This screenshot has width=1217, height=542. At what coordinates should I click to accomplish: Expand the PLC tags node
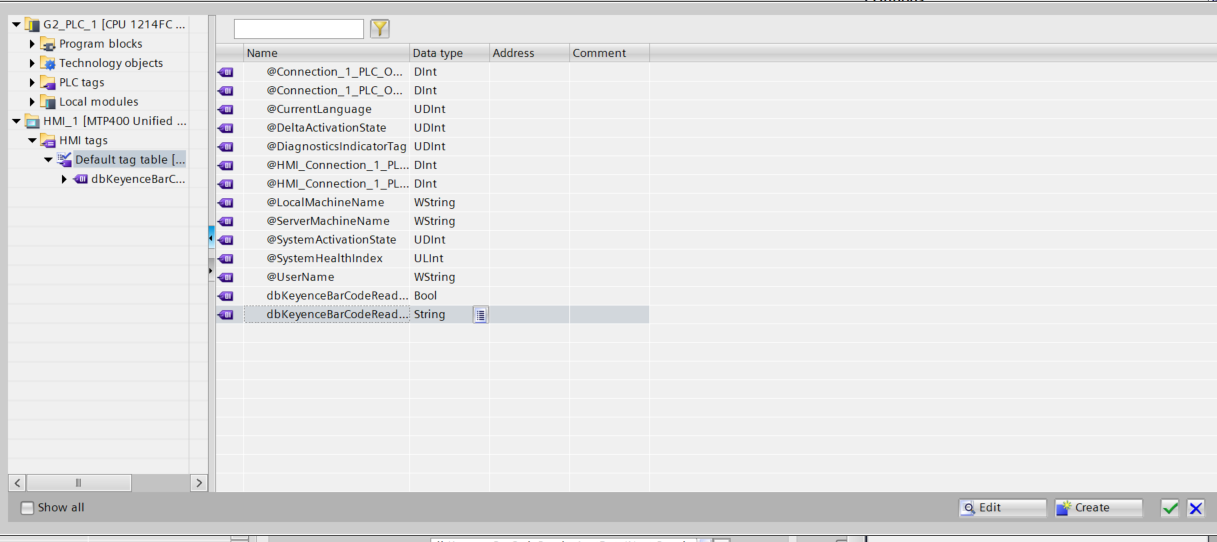pyautogui.click(x=32, y=82)
